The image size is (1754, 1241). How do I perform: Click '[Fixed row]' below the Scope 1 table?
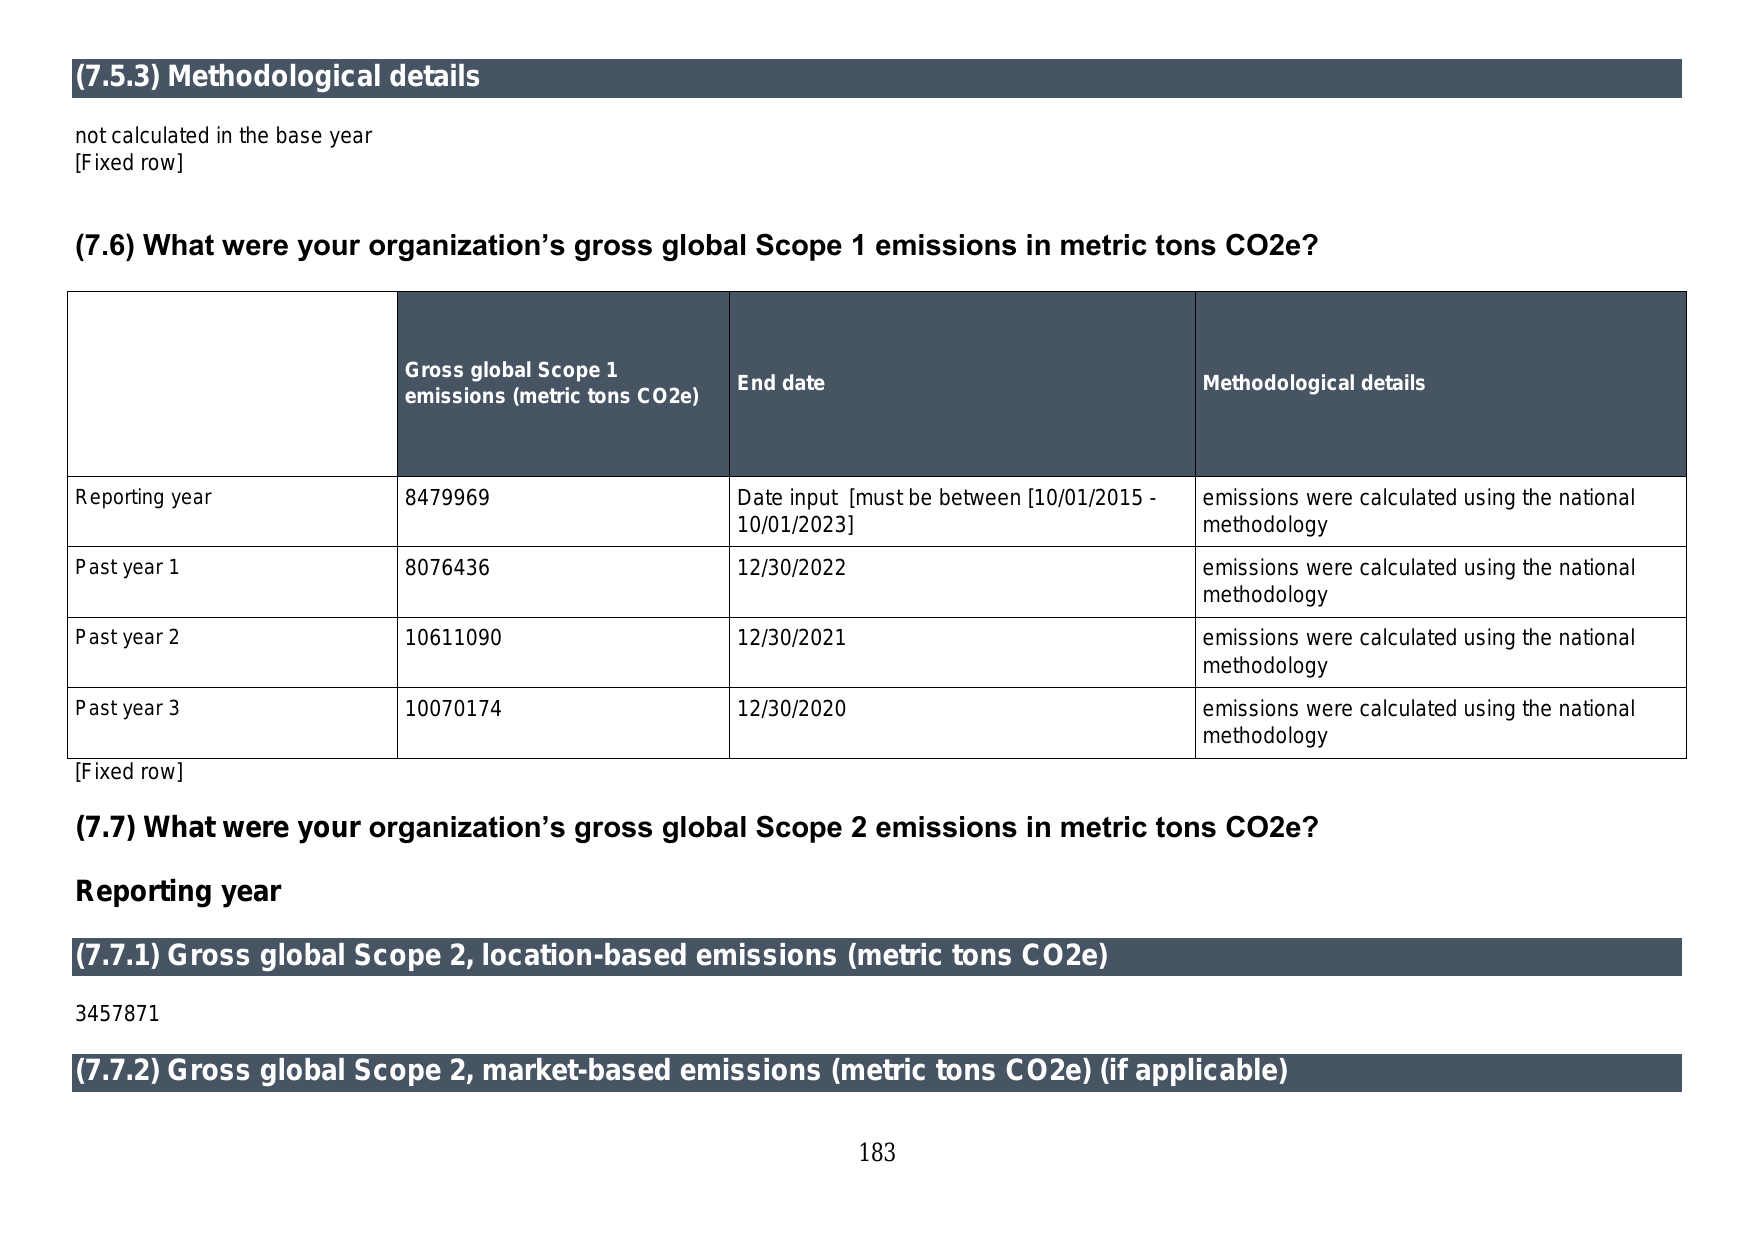pos(129,772)
